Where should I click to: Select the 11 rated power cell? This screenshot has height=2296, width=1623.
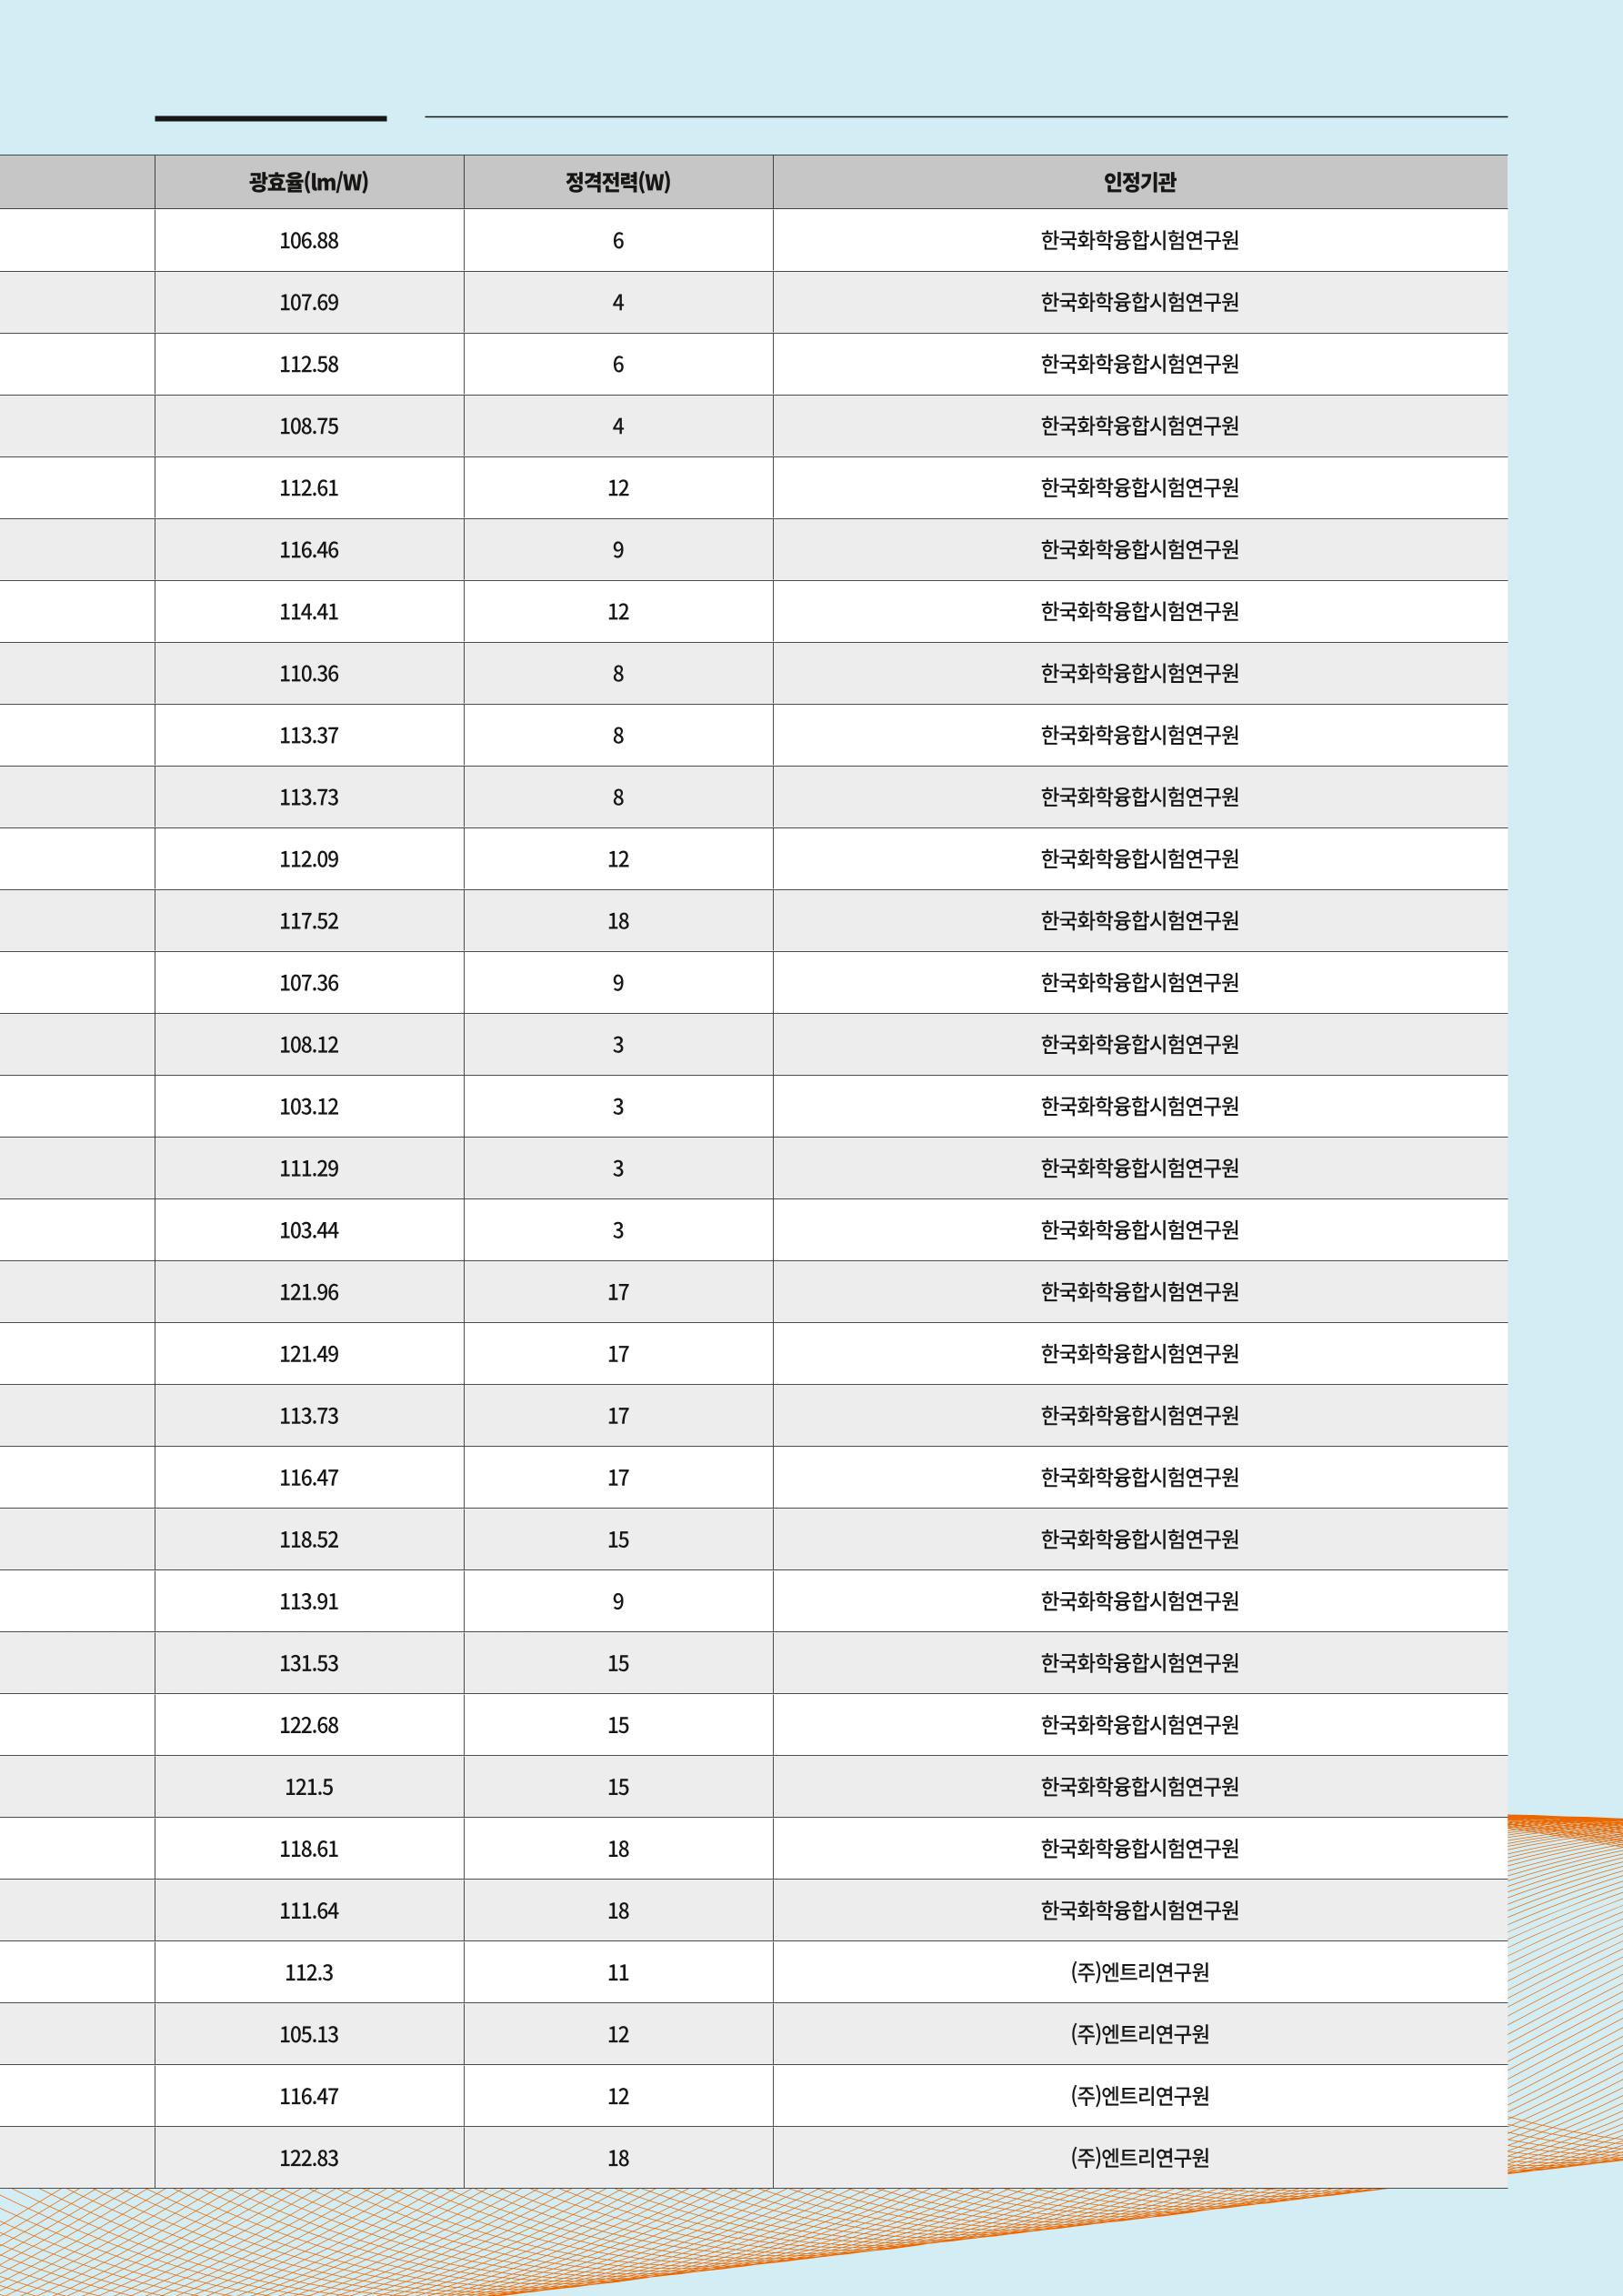click(x=618, y=1972)
